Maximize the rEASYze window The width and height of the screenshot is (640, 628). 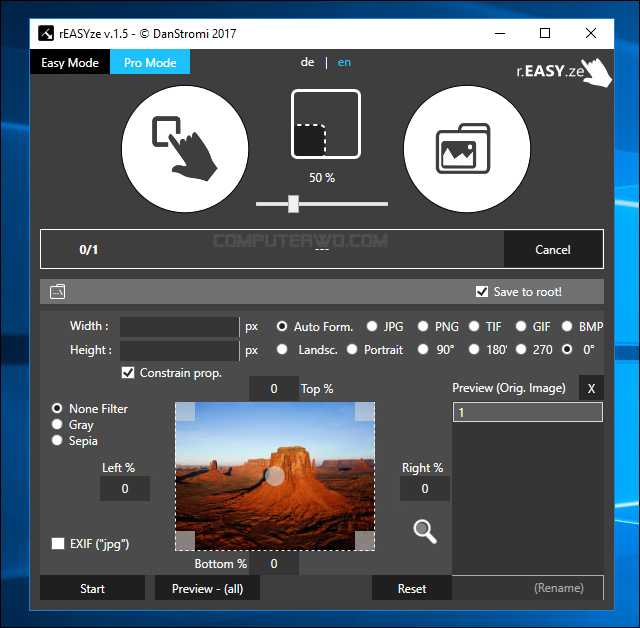click(545, 33)
